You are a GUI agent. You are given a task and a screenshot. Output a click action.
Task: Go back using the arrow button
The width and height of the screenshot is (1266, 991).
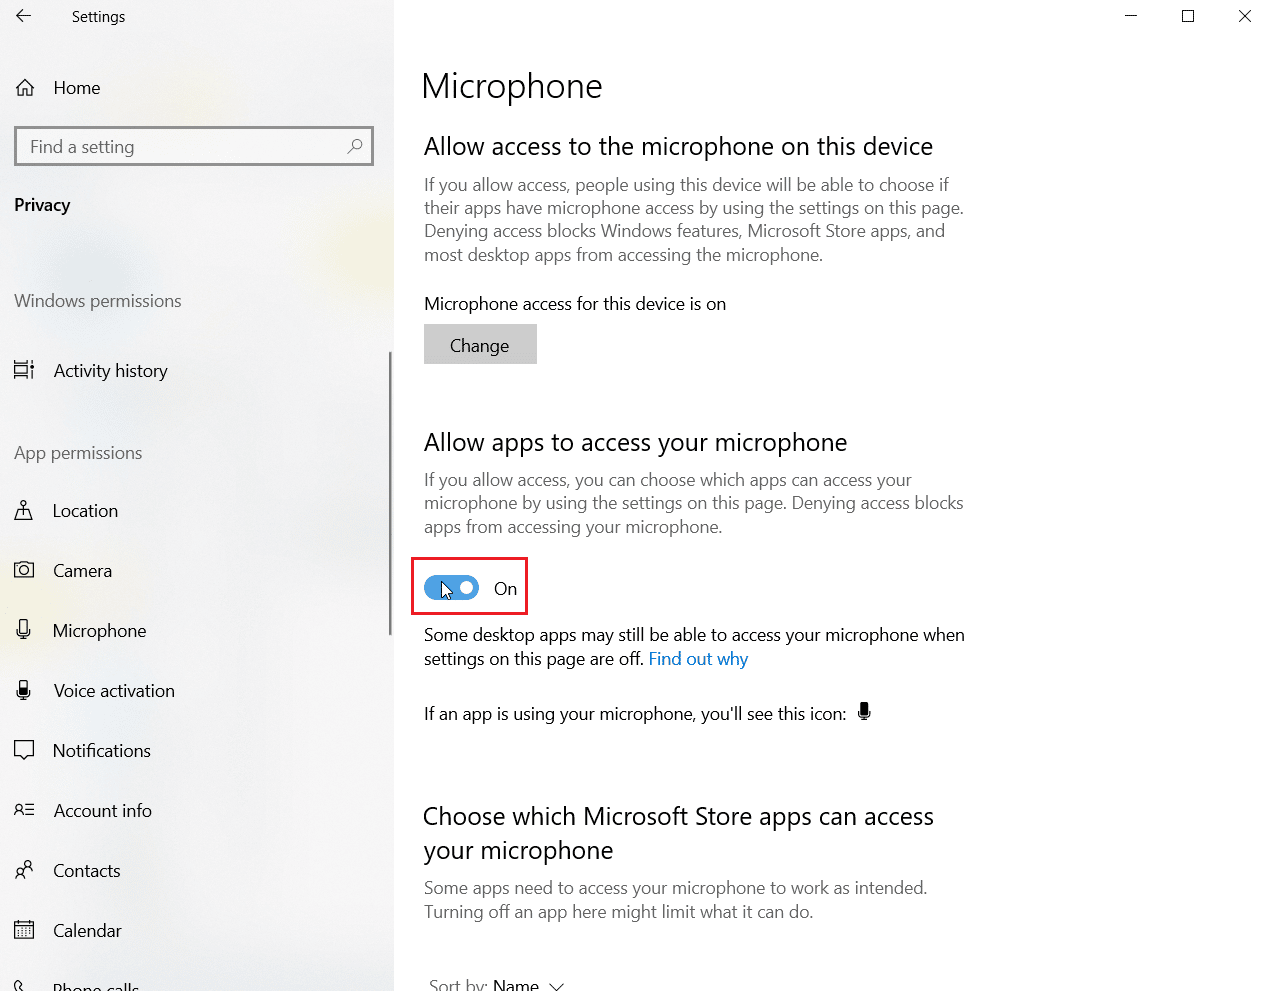pyautogui.click(x=22, y=15)
